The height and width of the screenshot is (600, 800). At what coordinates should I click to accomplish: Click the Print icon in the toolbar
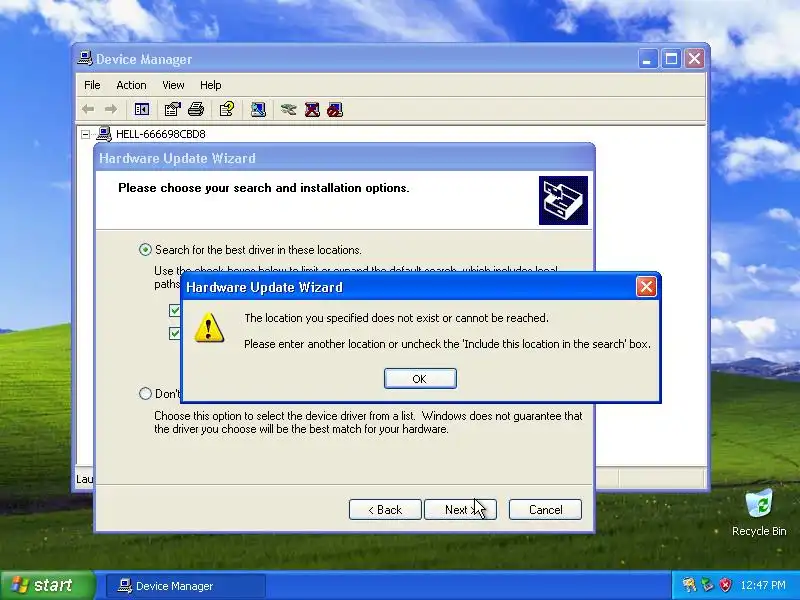(196, 109)
